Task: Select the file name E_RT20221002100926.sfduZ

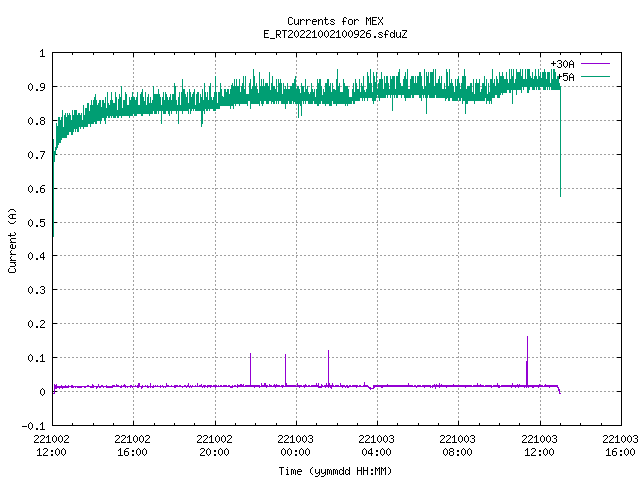Action: point(335,34)
